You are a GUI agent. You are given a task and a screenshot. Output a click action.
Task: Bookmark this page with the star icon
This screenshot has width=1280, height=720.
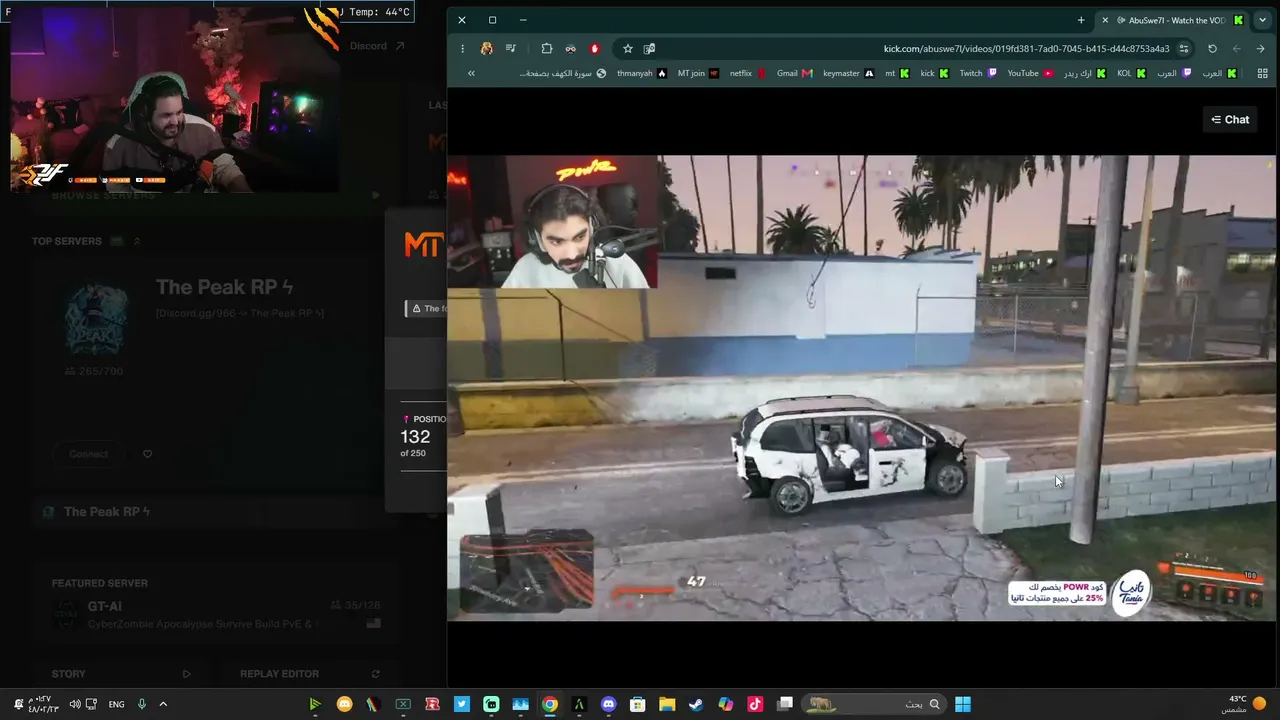click(628, 48)
